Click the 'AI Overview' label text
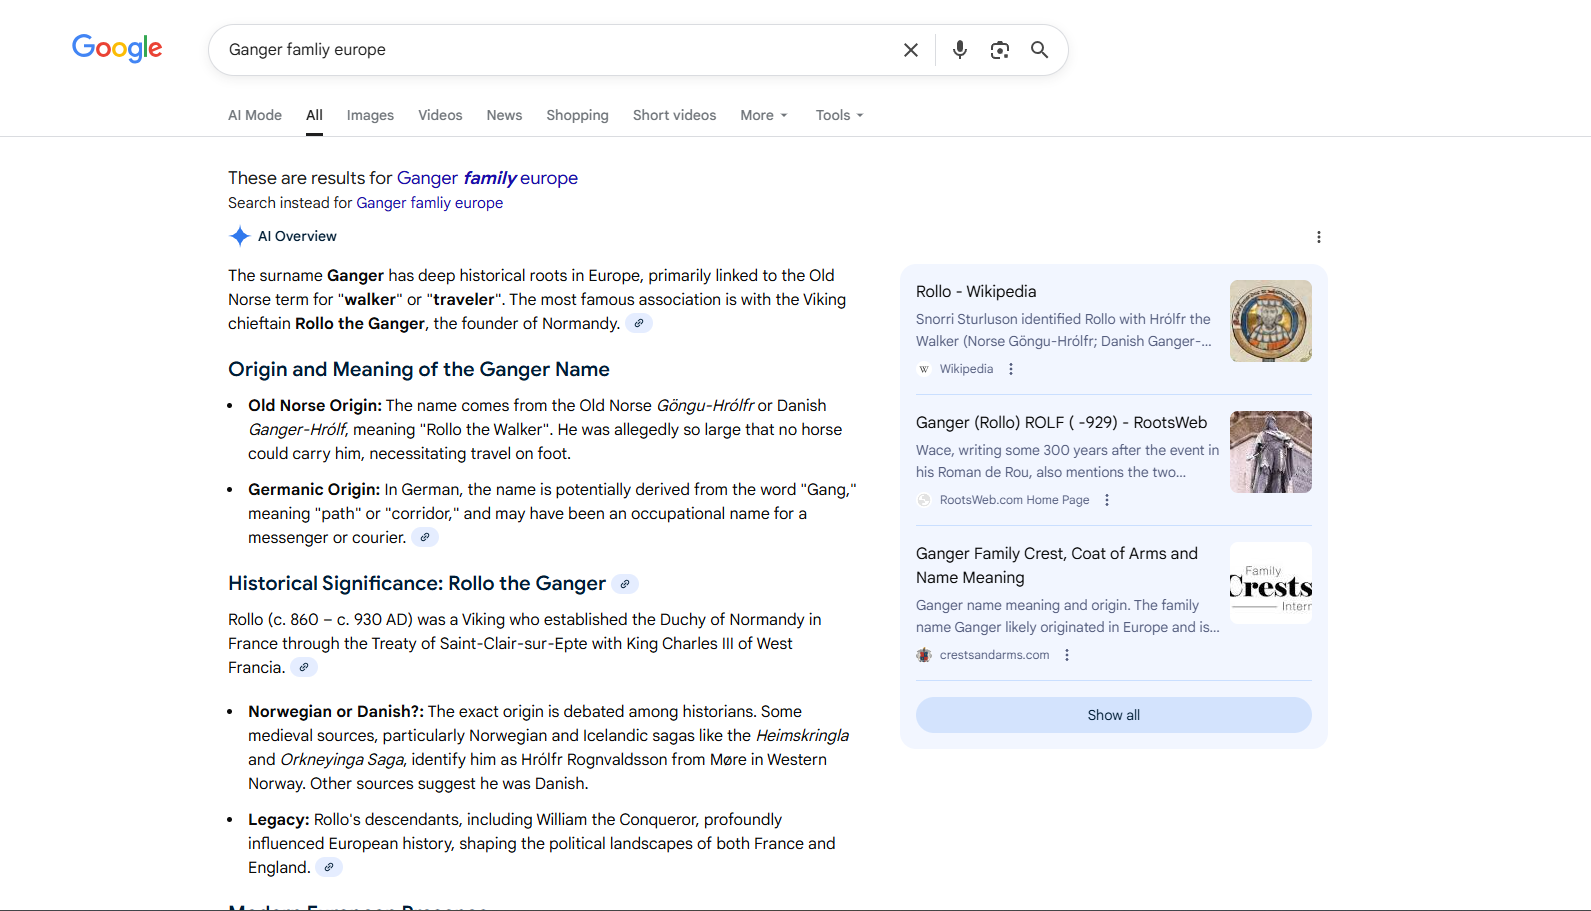The width and height of the screenshot is (1591, 911). 297,236
